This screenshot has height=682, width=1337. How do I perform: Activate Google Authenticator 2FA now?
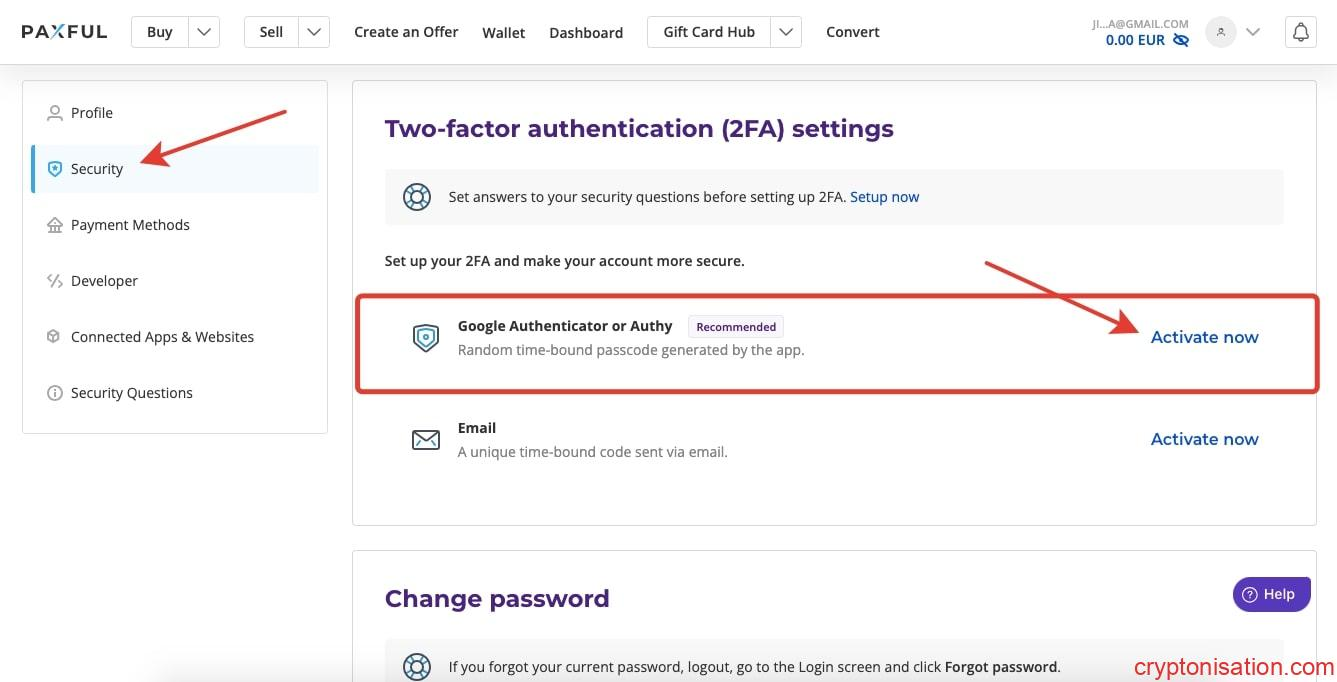[1204, 337]
